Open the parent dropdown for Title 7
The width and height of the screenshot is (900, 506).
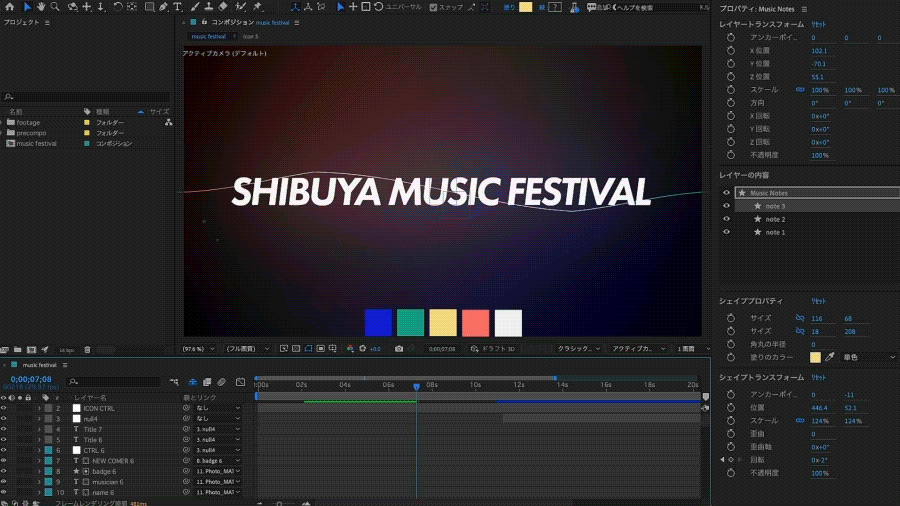point(218,429)
